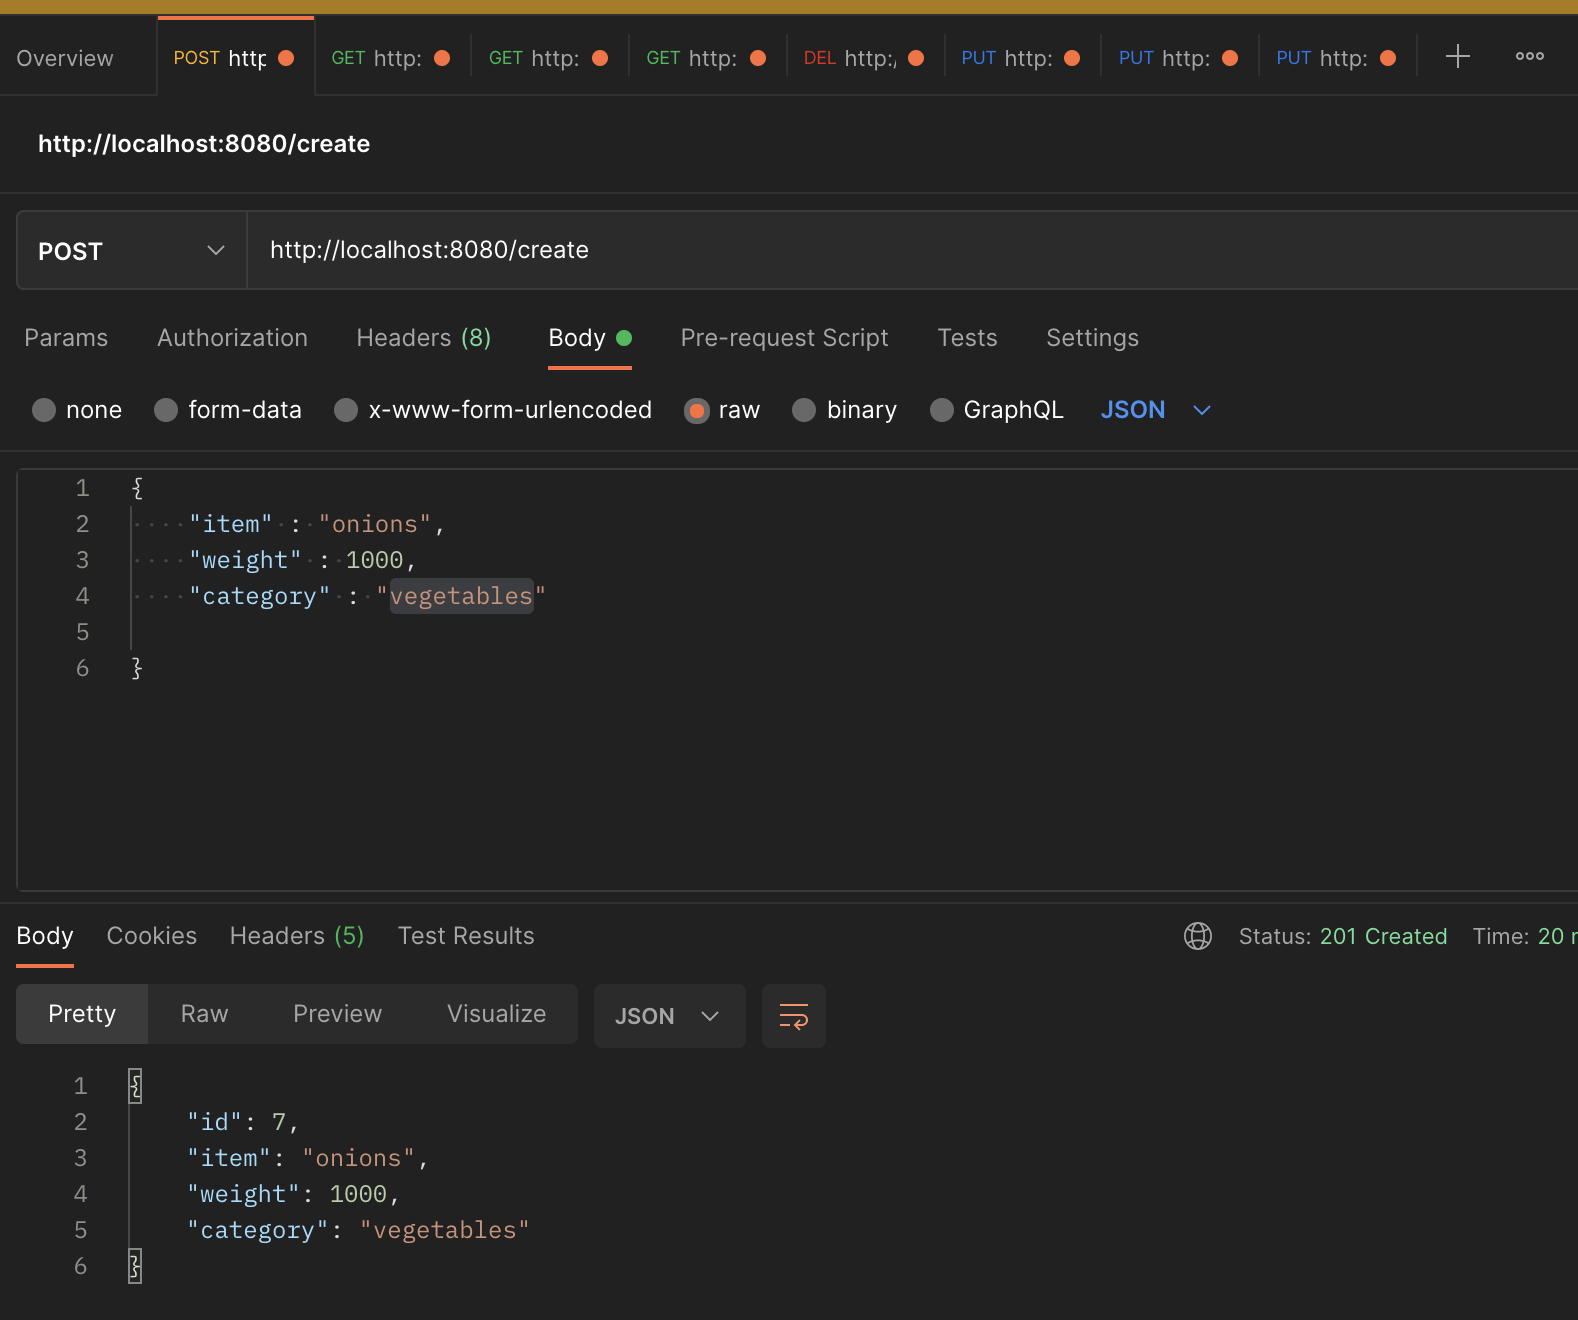The width and height of the screenshot is (1578, 1320).
Task: Select the none body type radio
Action: [44, 410]
